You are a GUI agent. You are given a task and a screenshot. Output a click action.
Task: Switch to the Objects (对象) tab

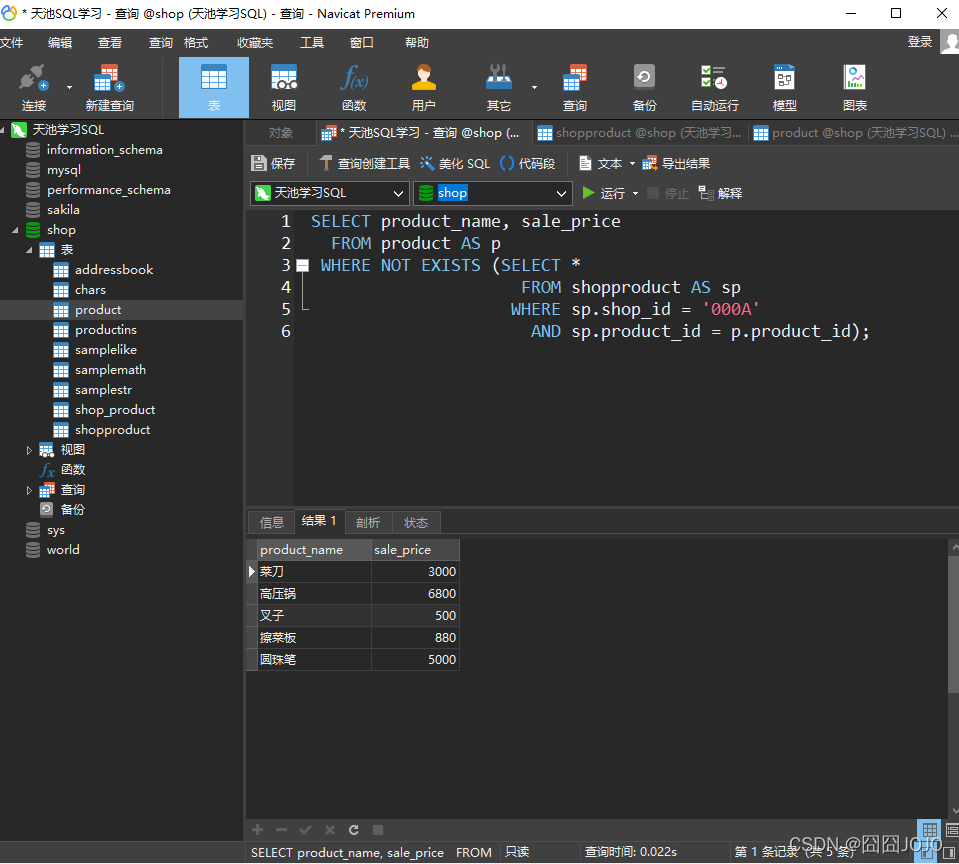tap(281, 133)
